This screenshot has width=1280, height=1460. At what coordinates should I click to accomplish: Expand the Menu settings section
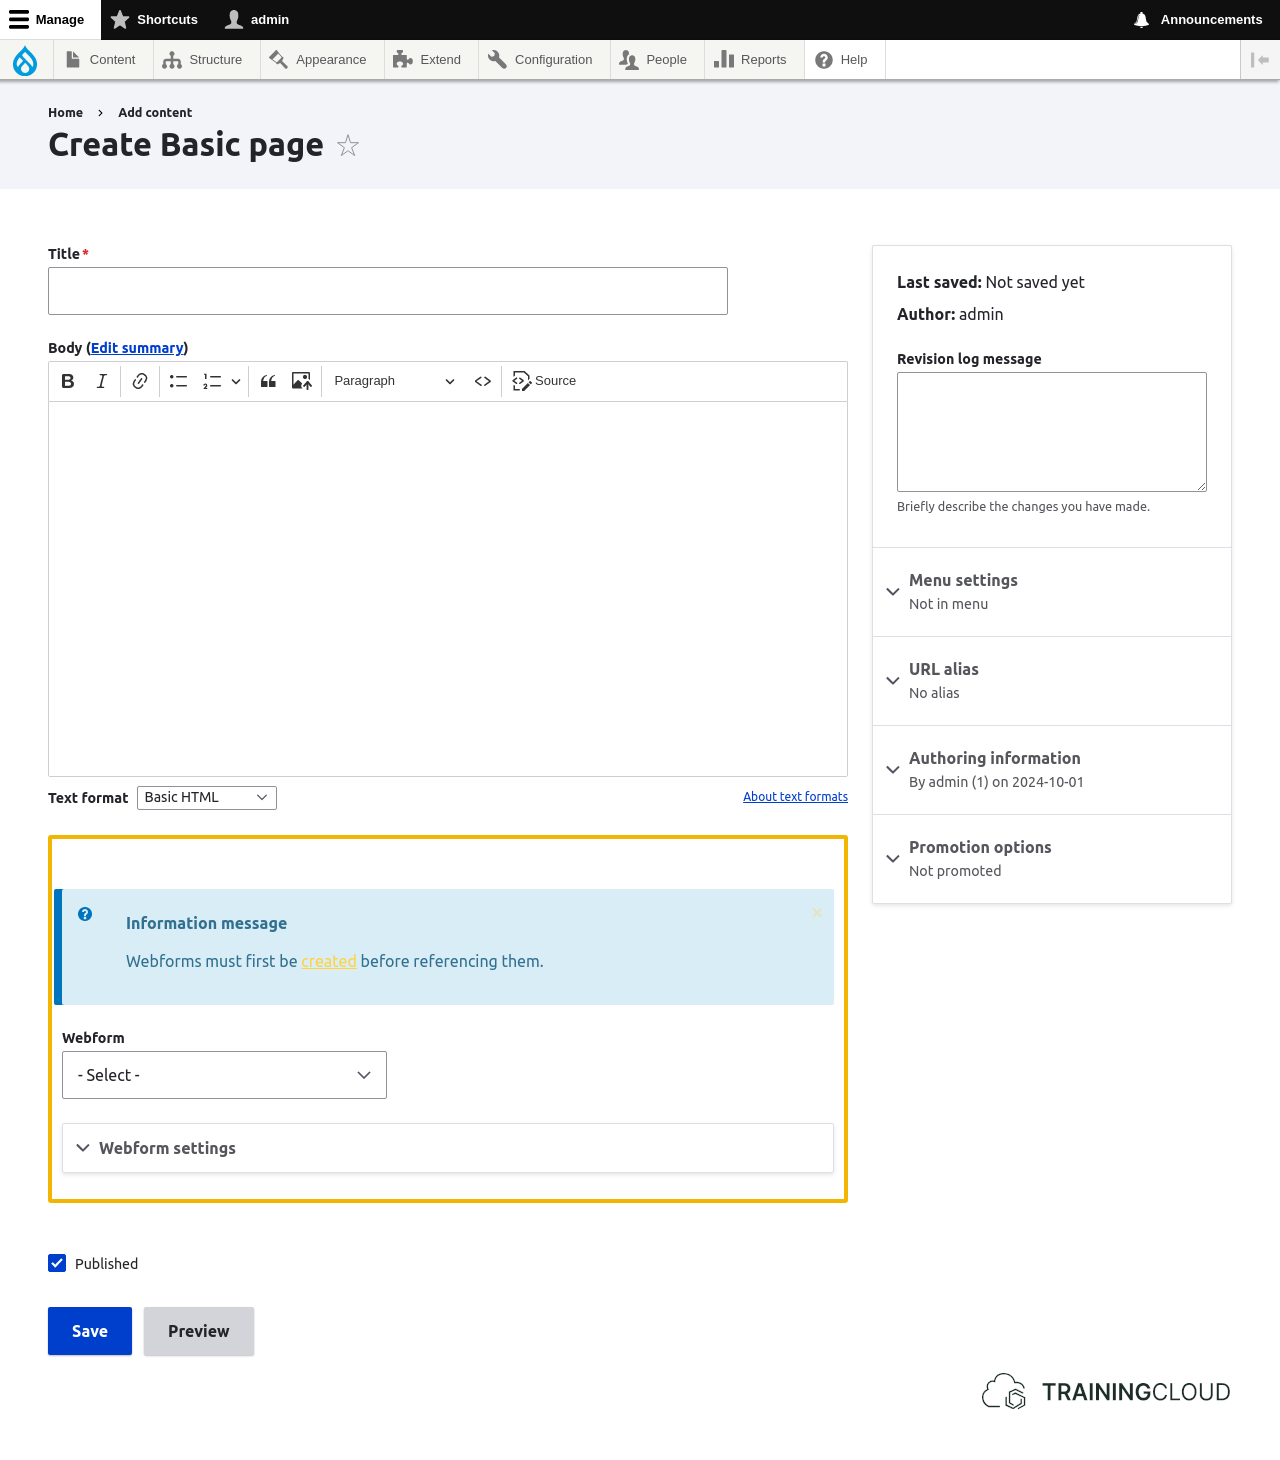click(x=1052, y=592)
